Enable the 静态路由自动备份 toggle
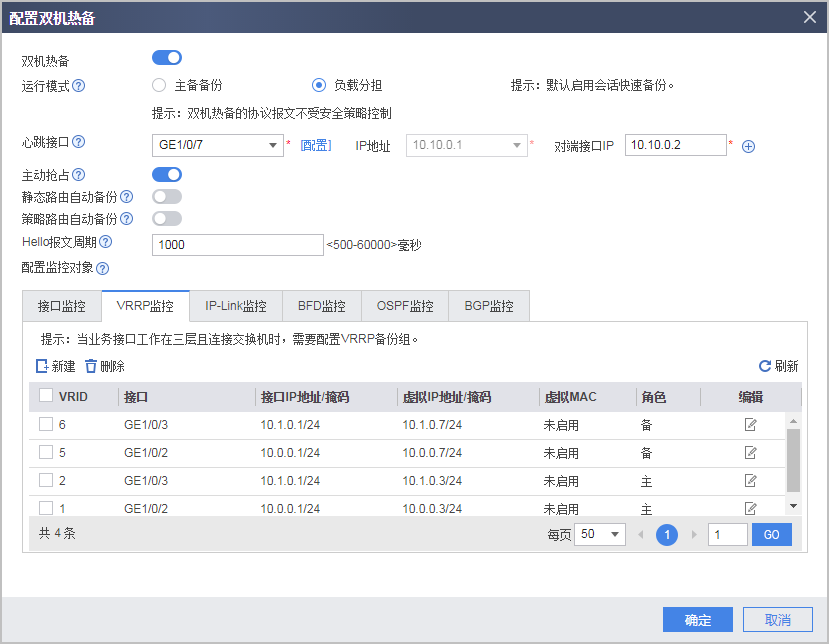This screenshot has height=644, width=829. click(x=166, y=196)
